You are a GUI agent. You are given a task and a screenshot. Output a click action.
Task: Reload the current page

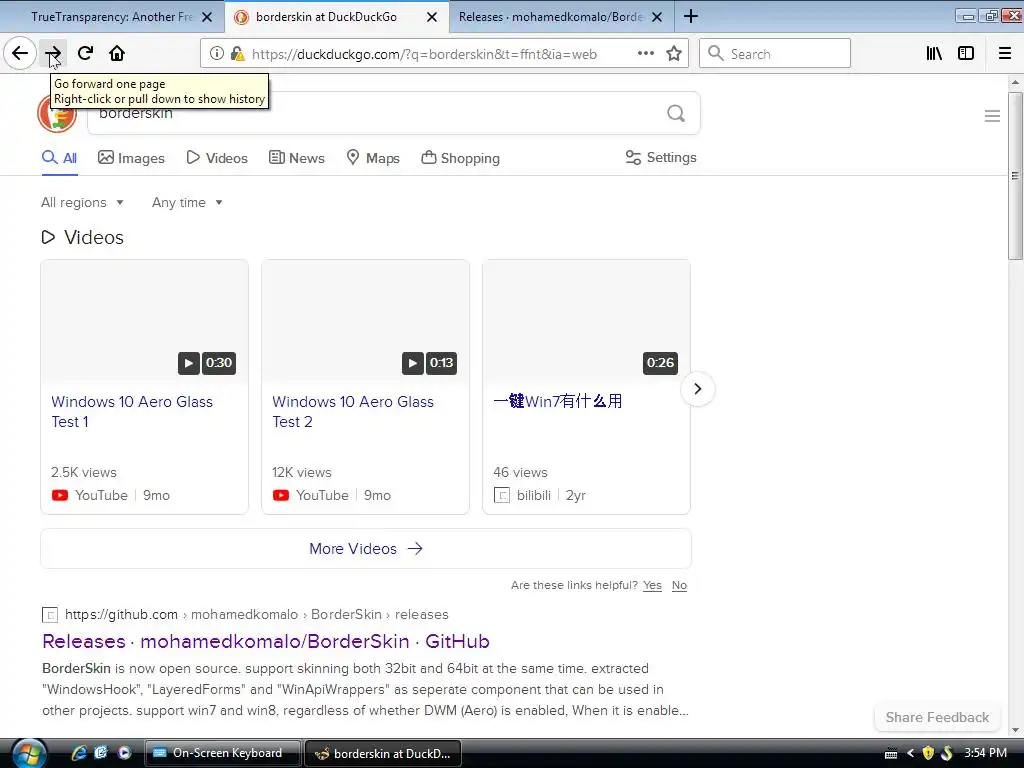click(86, 54)
